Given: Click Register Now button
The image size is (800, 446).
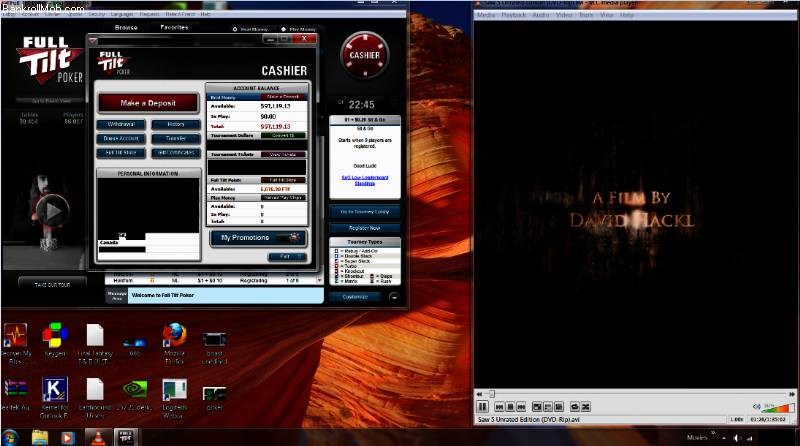Looking at the screenshot, I should (364, 228).
